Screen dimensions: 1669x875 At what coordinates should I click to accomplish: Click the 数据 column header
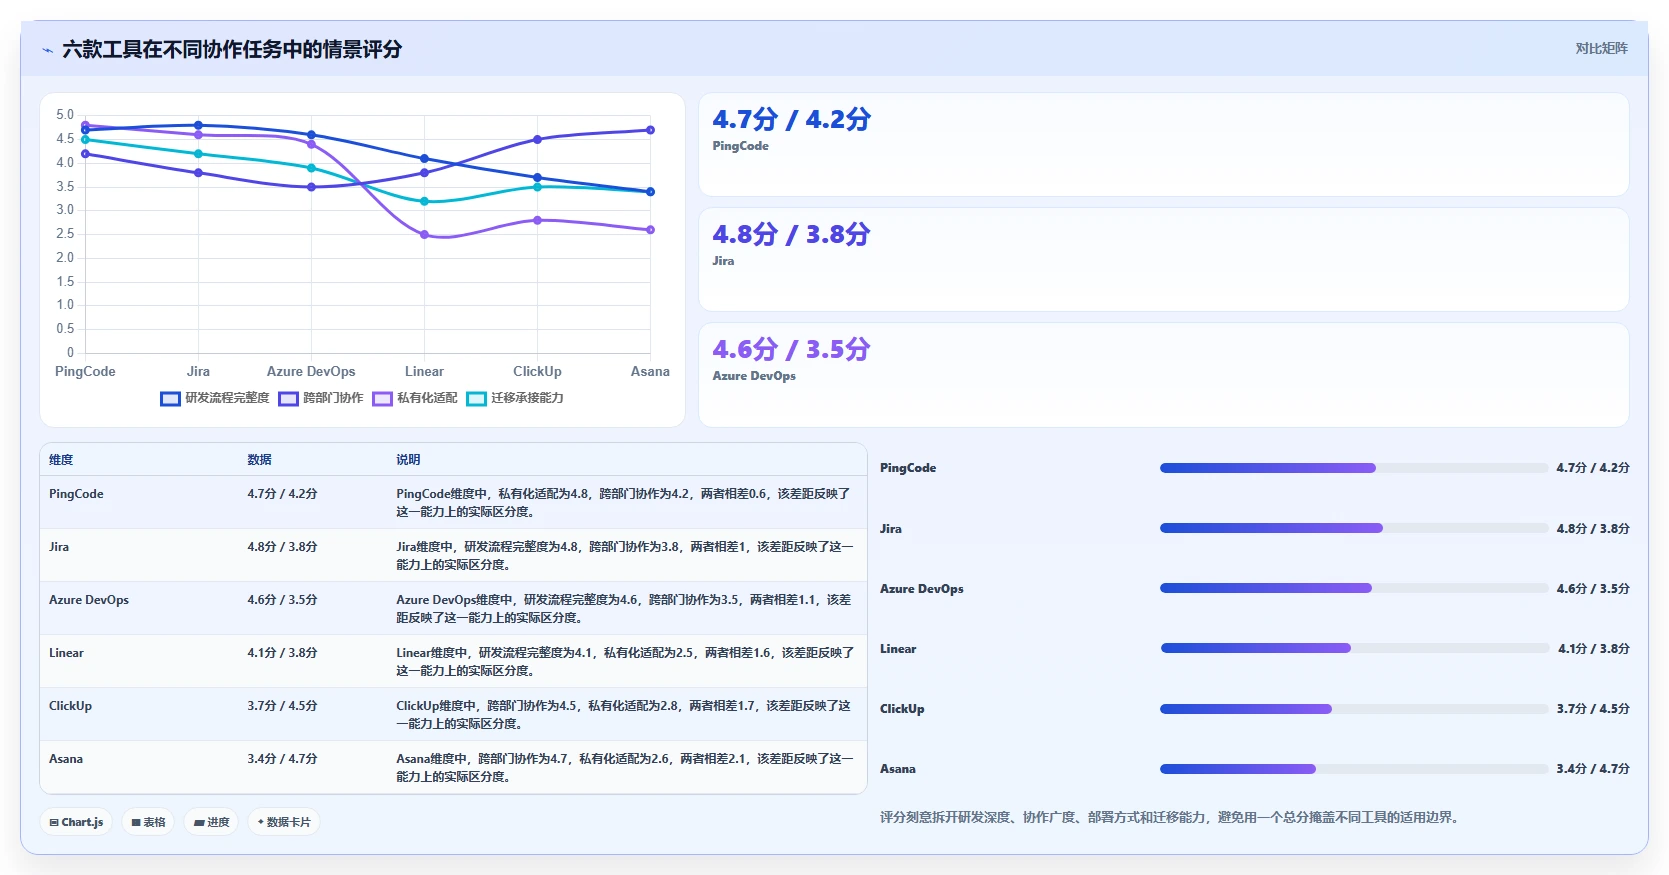coord(260,460)
